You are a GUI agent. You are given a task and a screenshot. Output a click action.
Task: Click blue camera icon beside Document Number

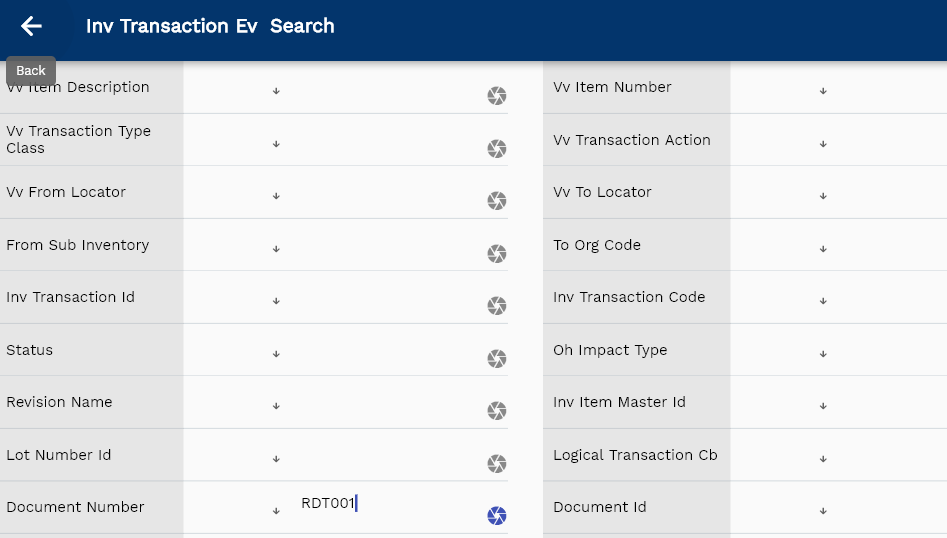click(497, 516)
